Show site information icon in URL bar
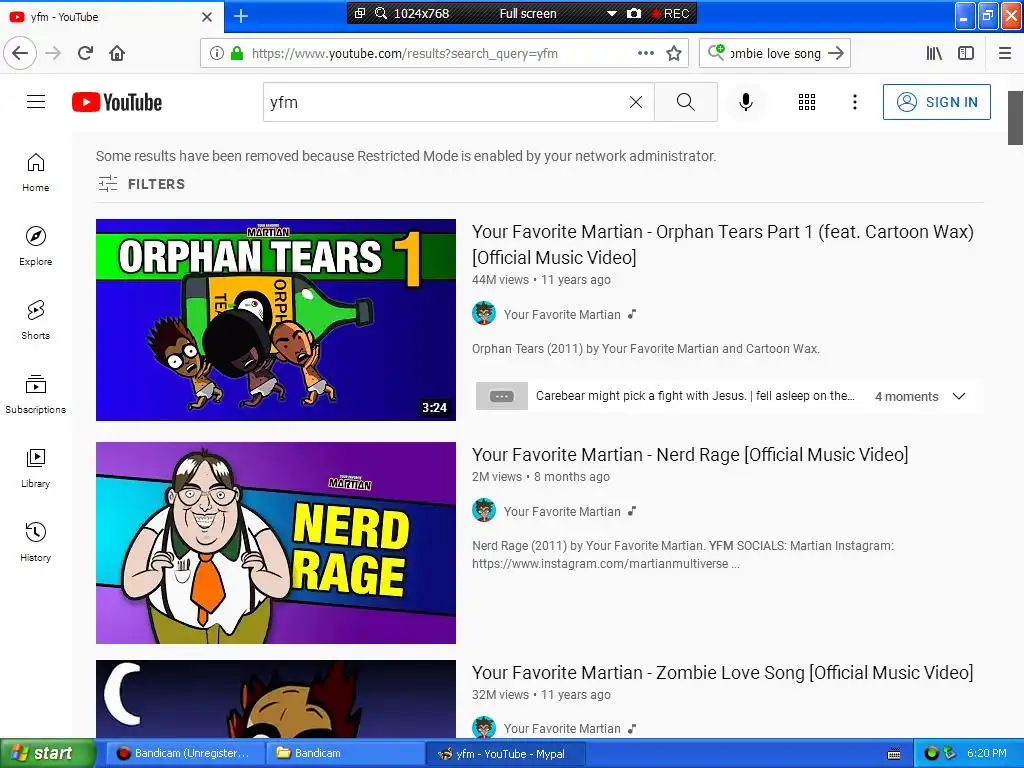This screenshot has width=1024, height=768. 217,54
